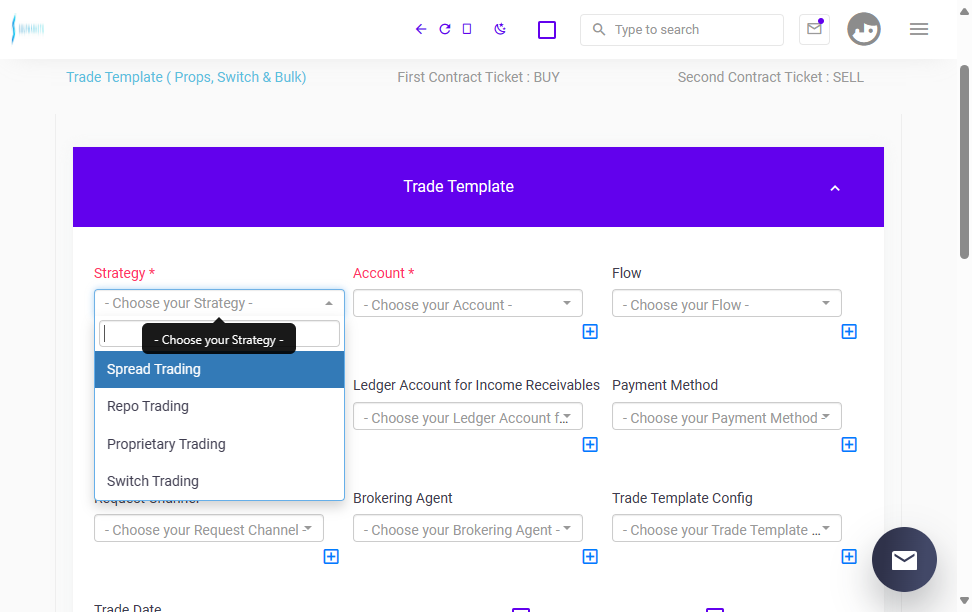Add new Payment Method with plus icon
972x612 pixels.
[849, 445]
